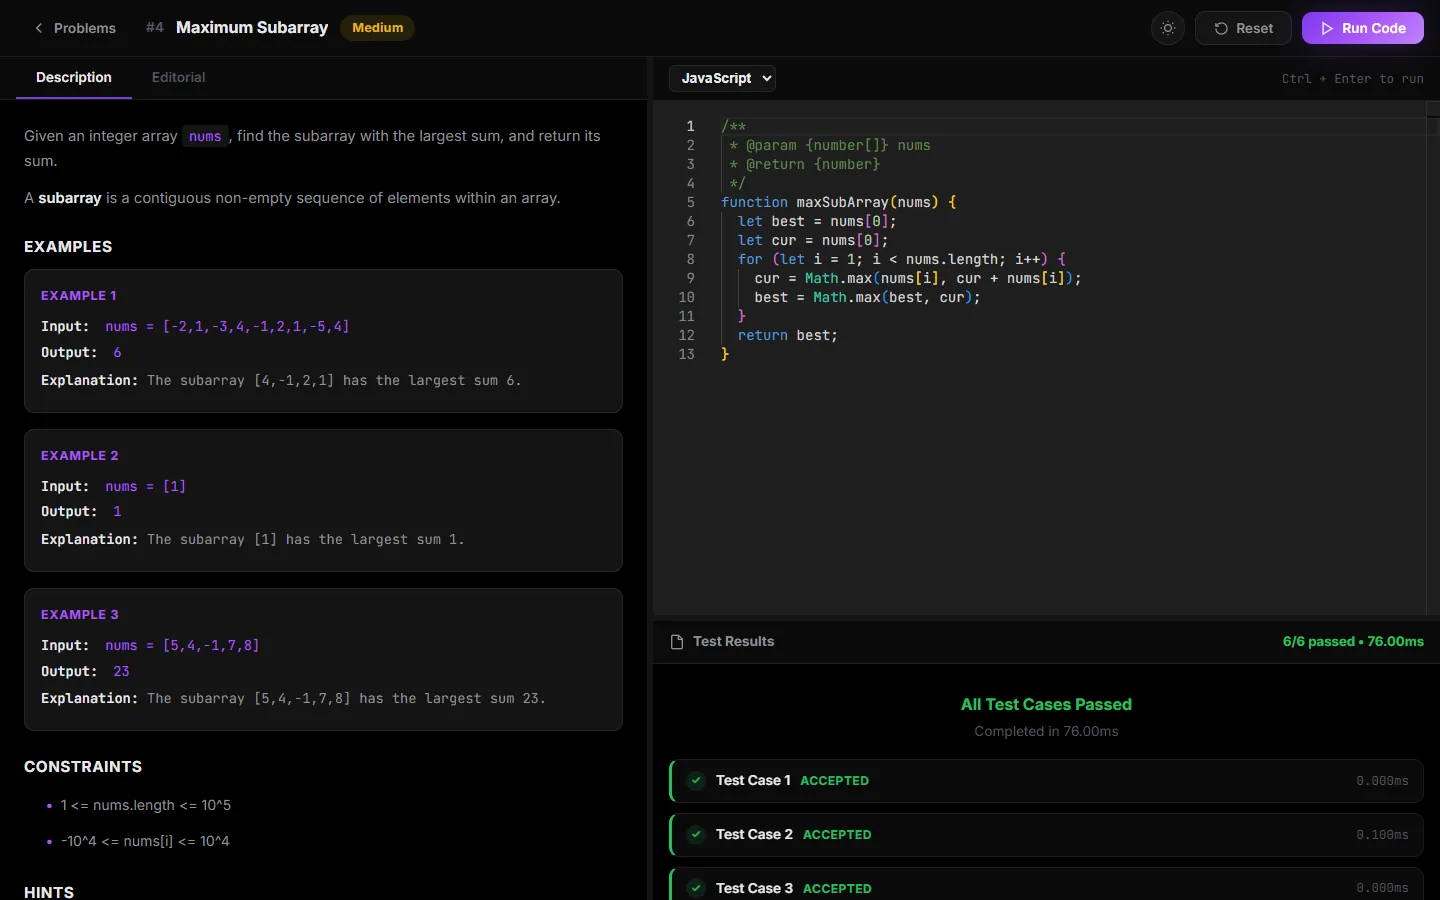Click the 'EXAMPLE 2' label
Screen dimensions: 1440x900
point(80,456)
